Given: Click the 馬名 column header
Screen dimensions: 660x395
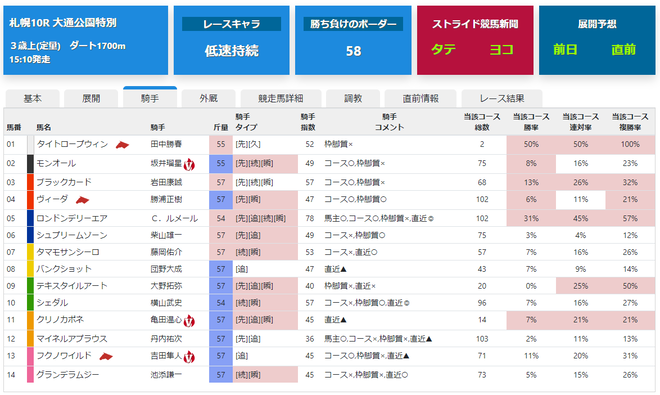Looking at the screenshot, I should coord(43,127).
